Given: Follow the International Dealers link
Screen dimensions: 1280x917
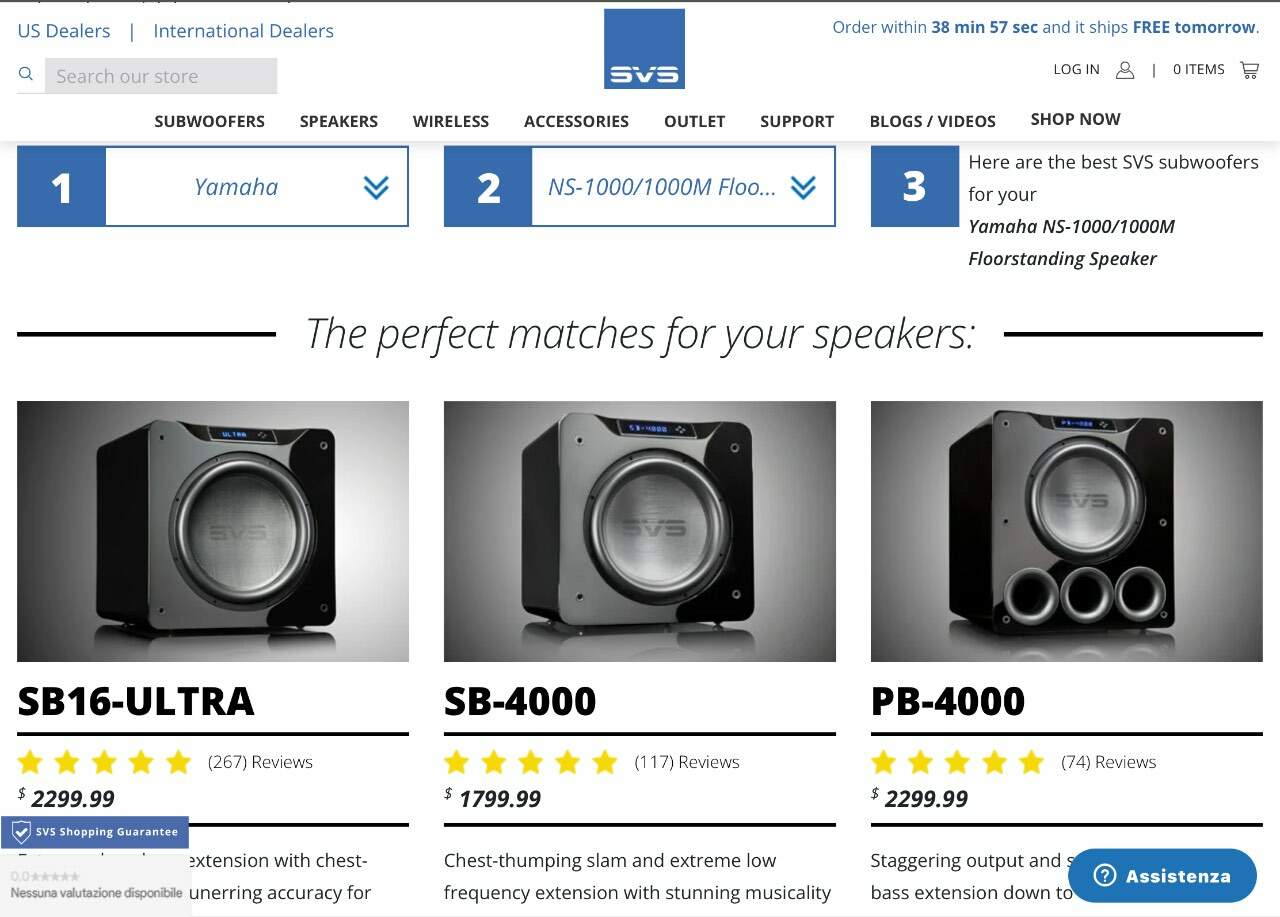Looking at the screenshot, I should click(x=243, y=31).
